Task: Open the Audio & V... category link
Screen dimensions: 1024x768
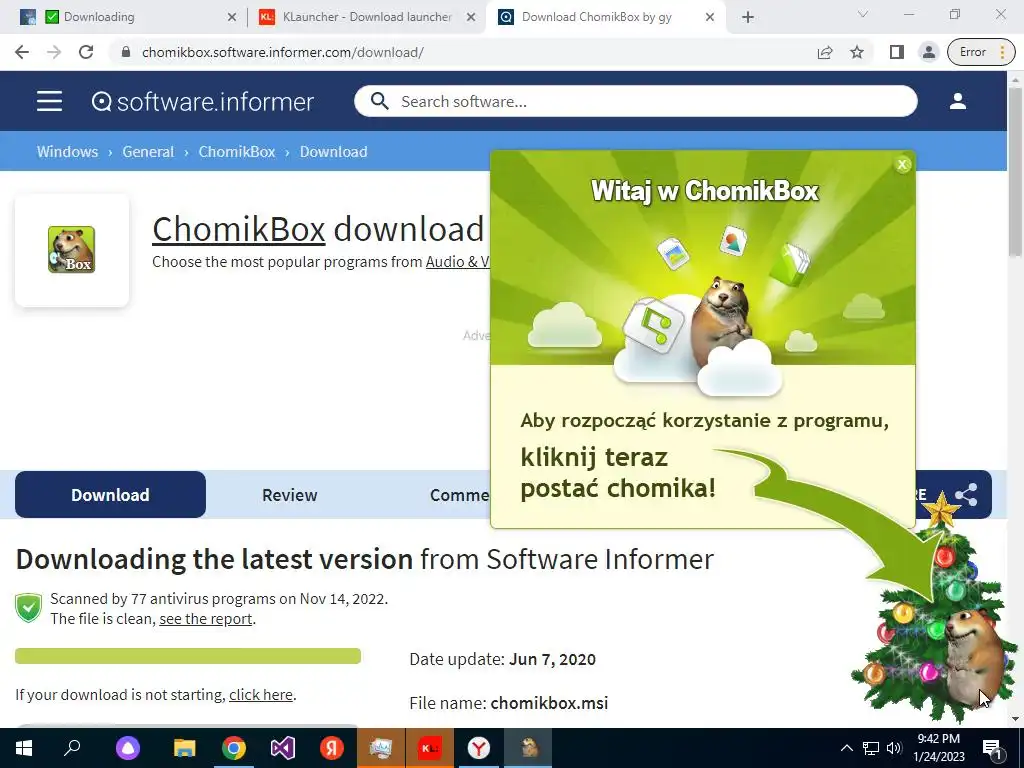Action: pyautogui.click(x=458, y=262)
